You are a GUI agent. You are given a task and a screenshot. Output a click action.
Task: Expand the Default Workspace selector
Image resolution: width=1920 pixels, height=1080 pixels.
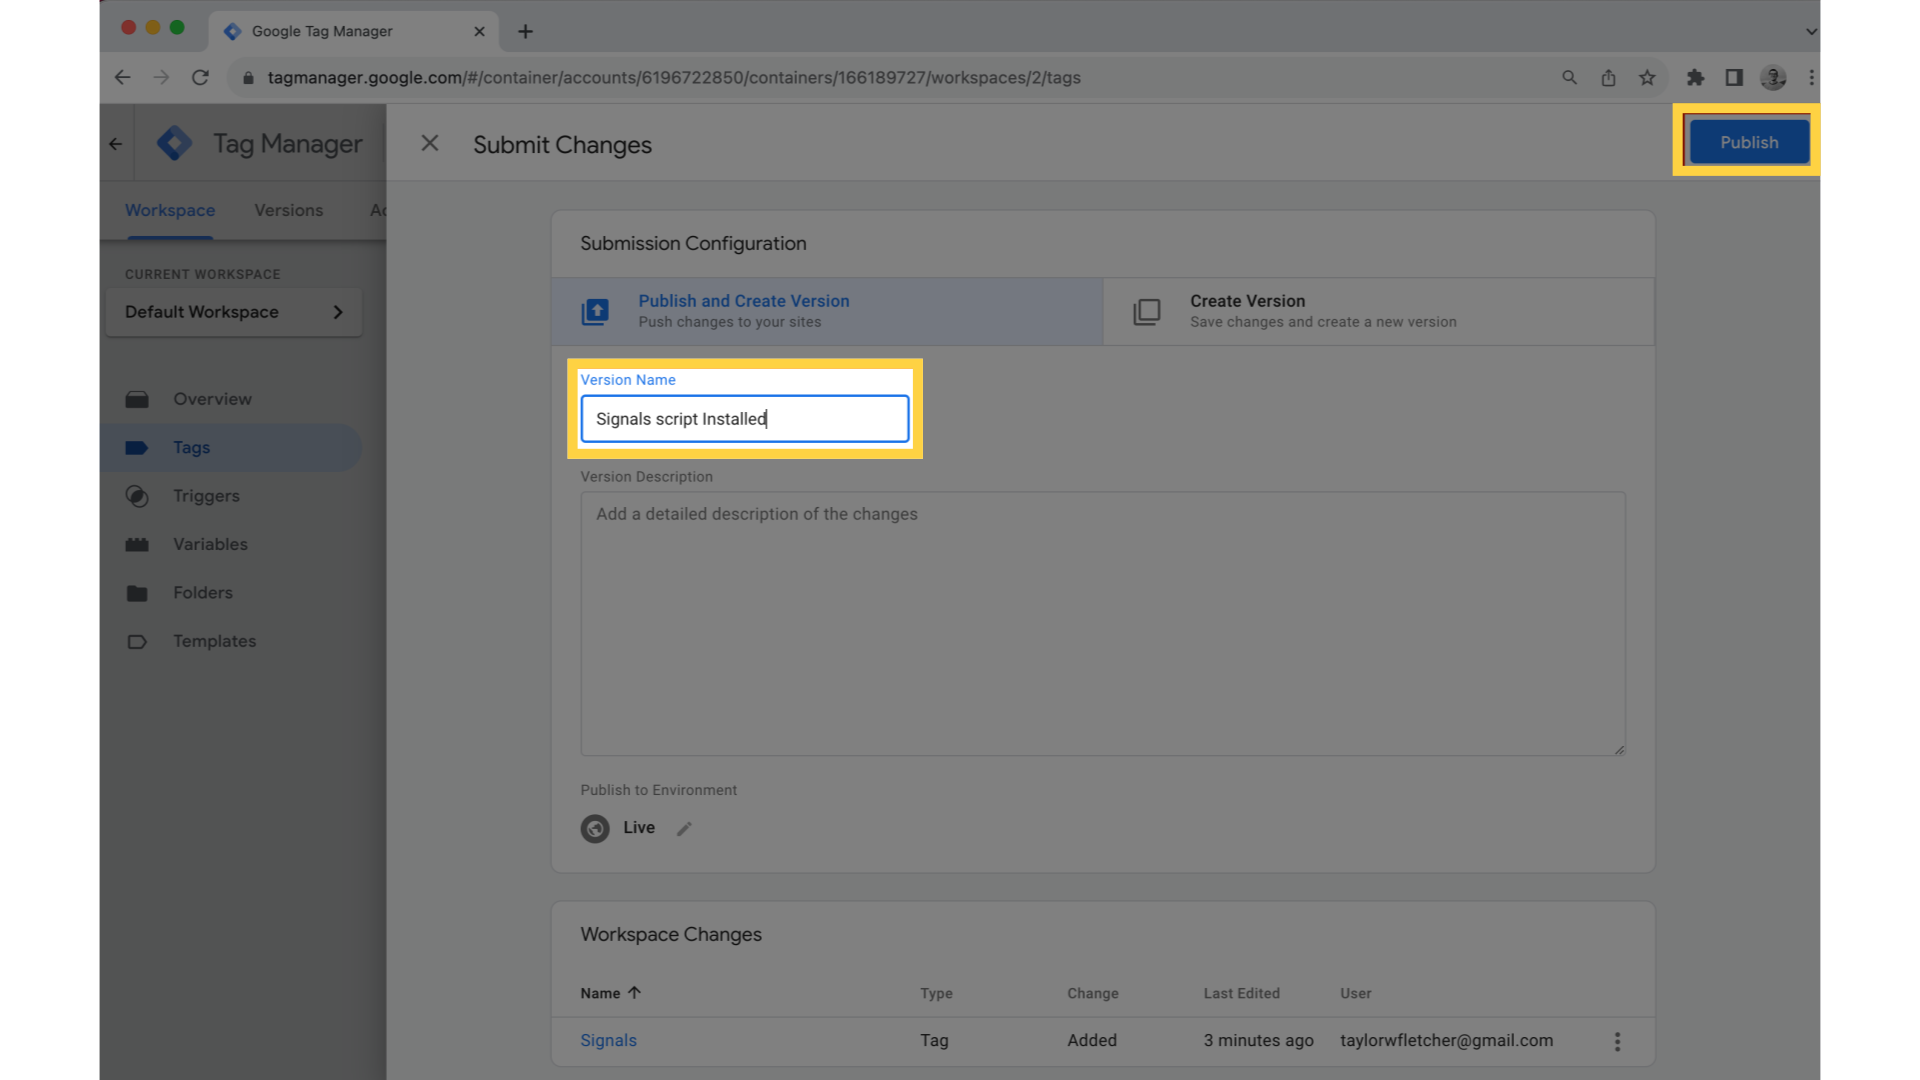tap(234, 312)
